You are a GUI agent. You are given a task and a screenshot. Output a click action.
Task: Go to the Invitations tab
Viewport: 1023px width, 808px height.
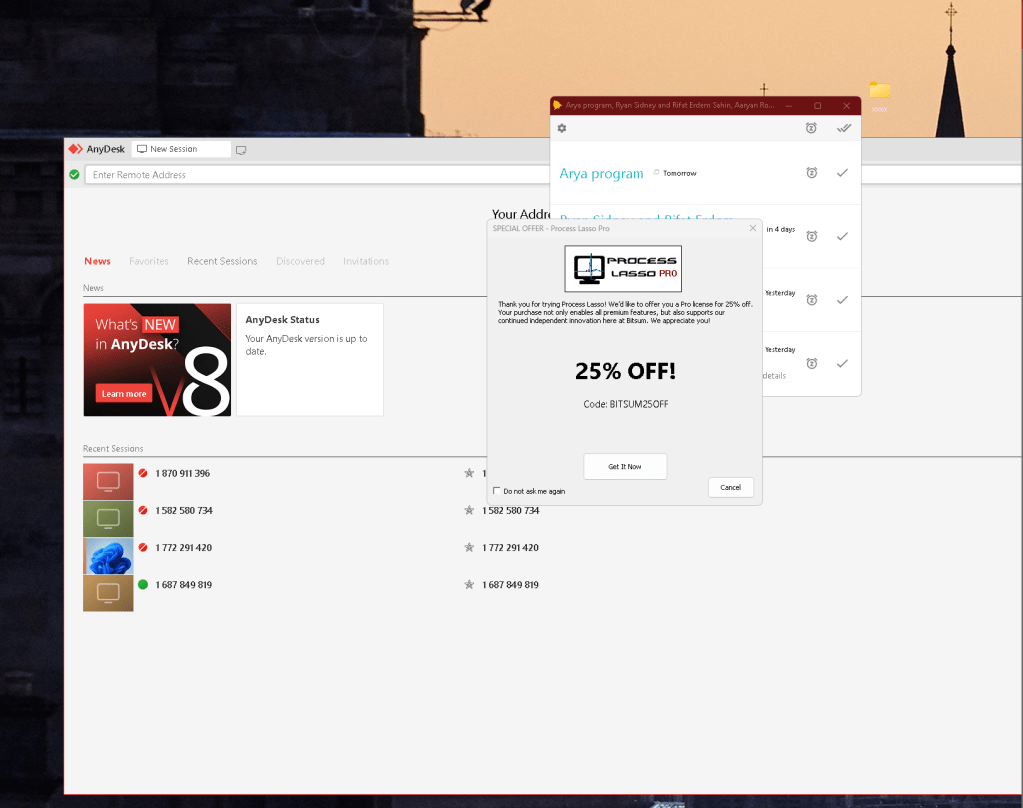[366, 261]
